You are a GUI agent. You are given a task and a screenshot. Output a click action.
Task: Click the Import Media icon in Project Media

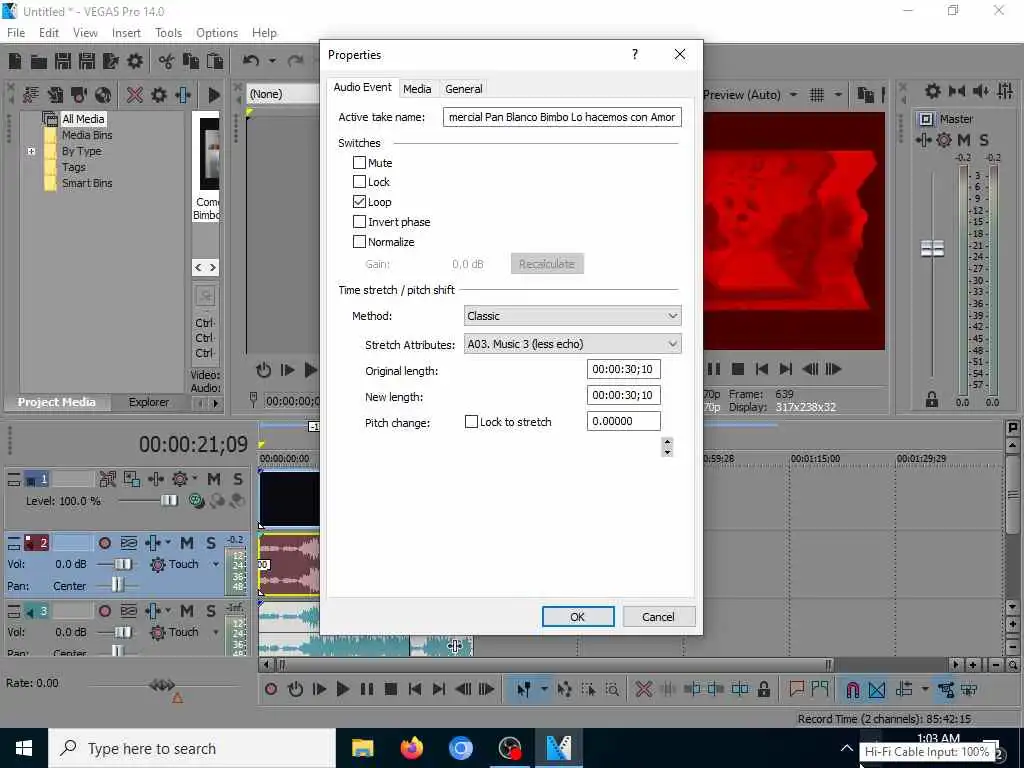(x=31, y=95)
